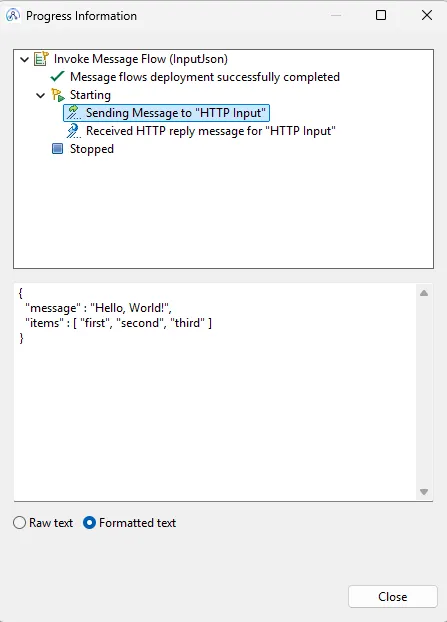Click the Invoke Message Flow clipboard icon
Screen dimensions: 447x622
tap(41, 59)
